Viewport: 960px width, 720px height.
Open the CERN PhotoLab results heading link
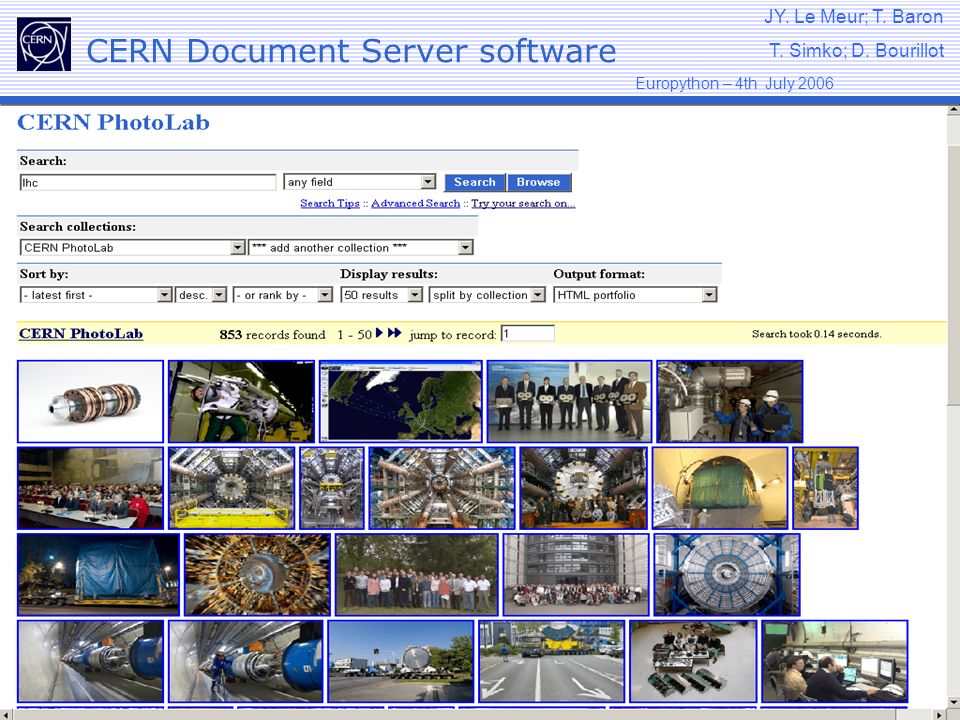(x=81, y=334)
